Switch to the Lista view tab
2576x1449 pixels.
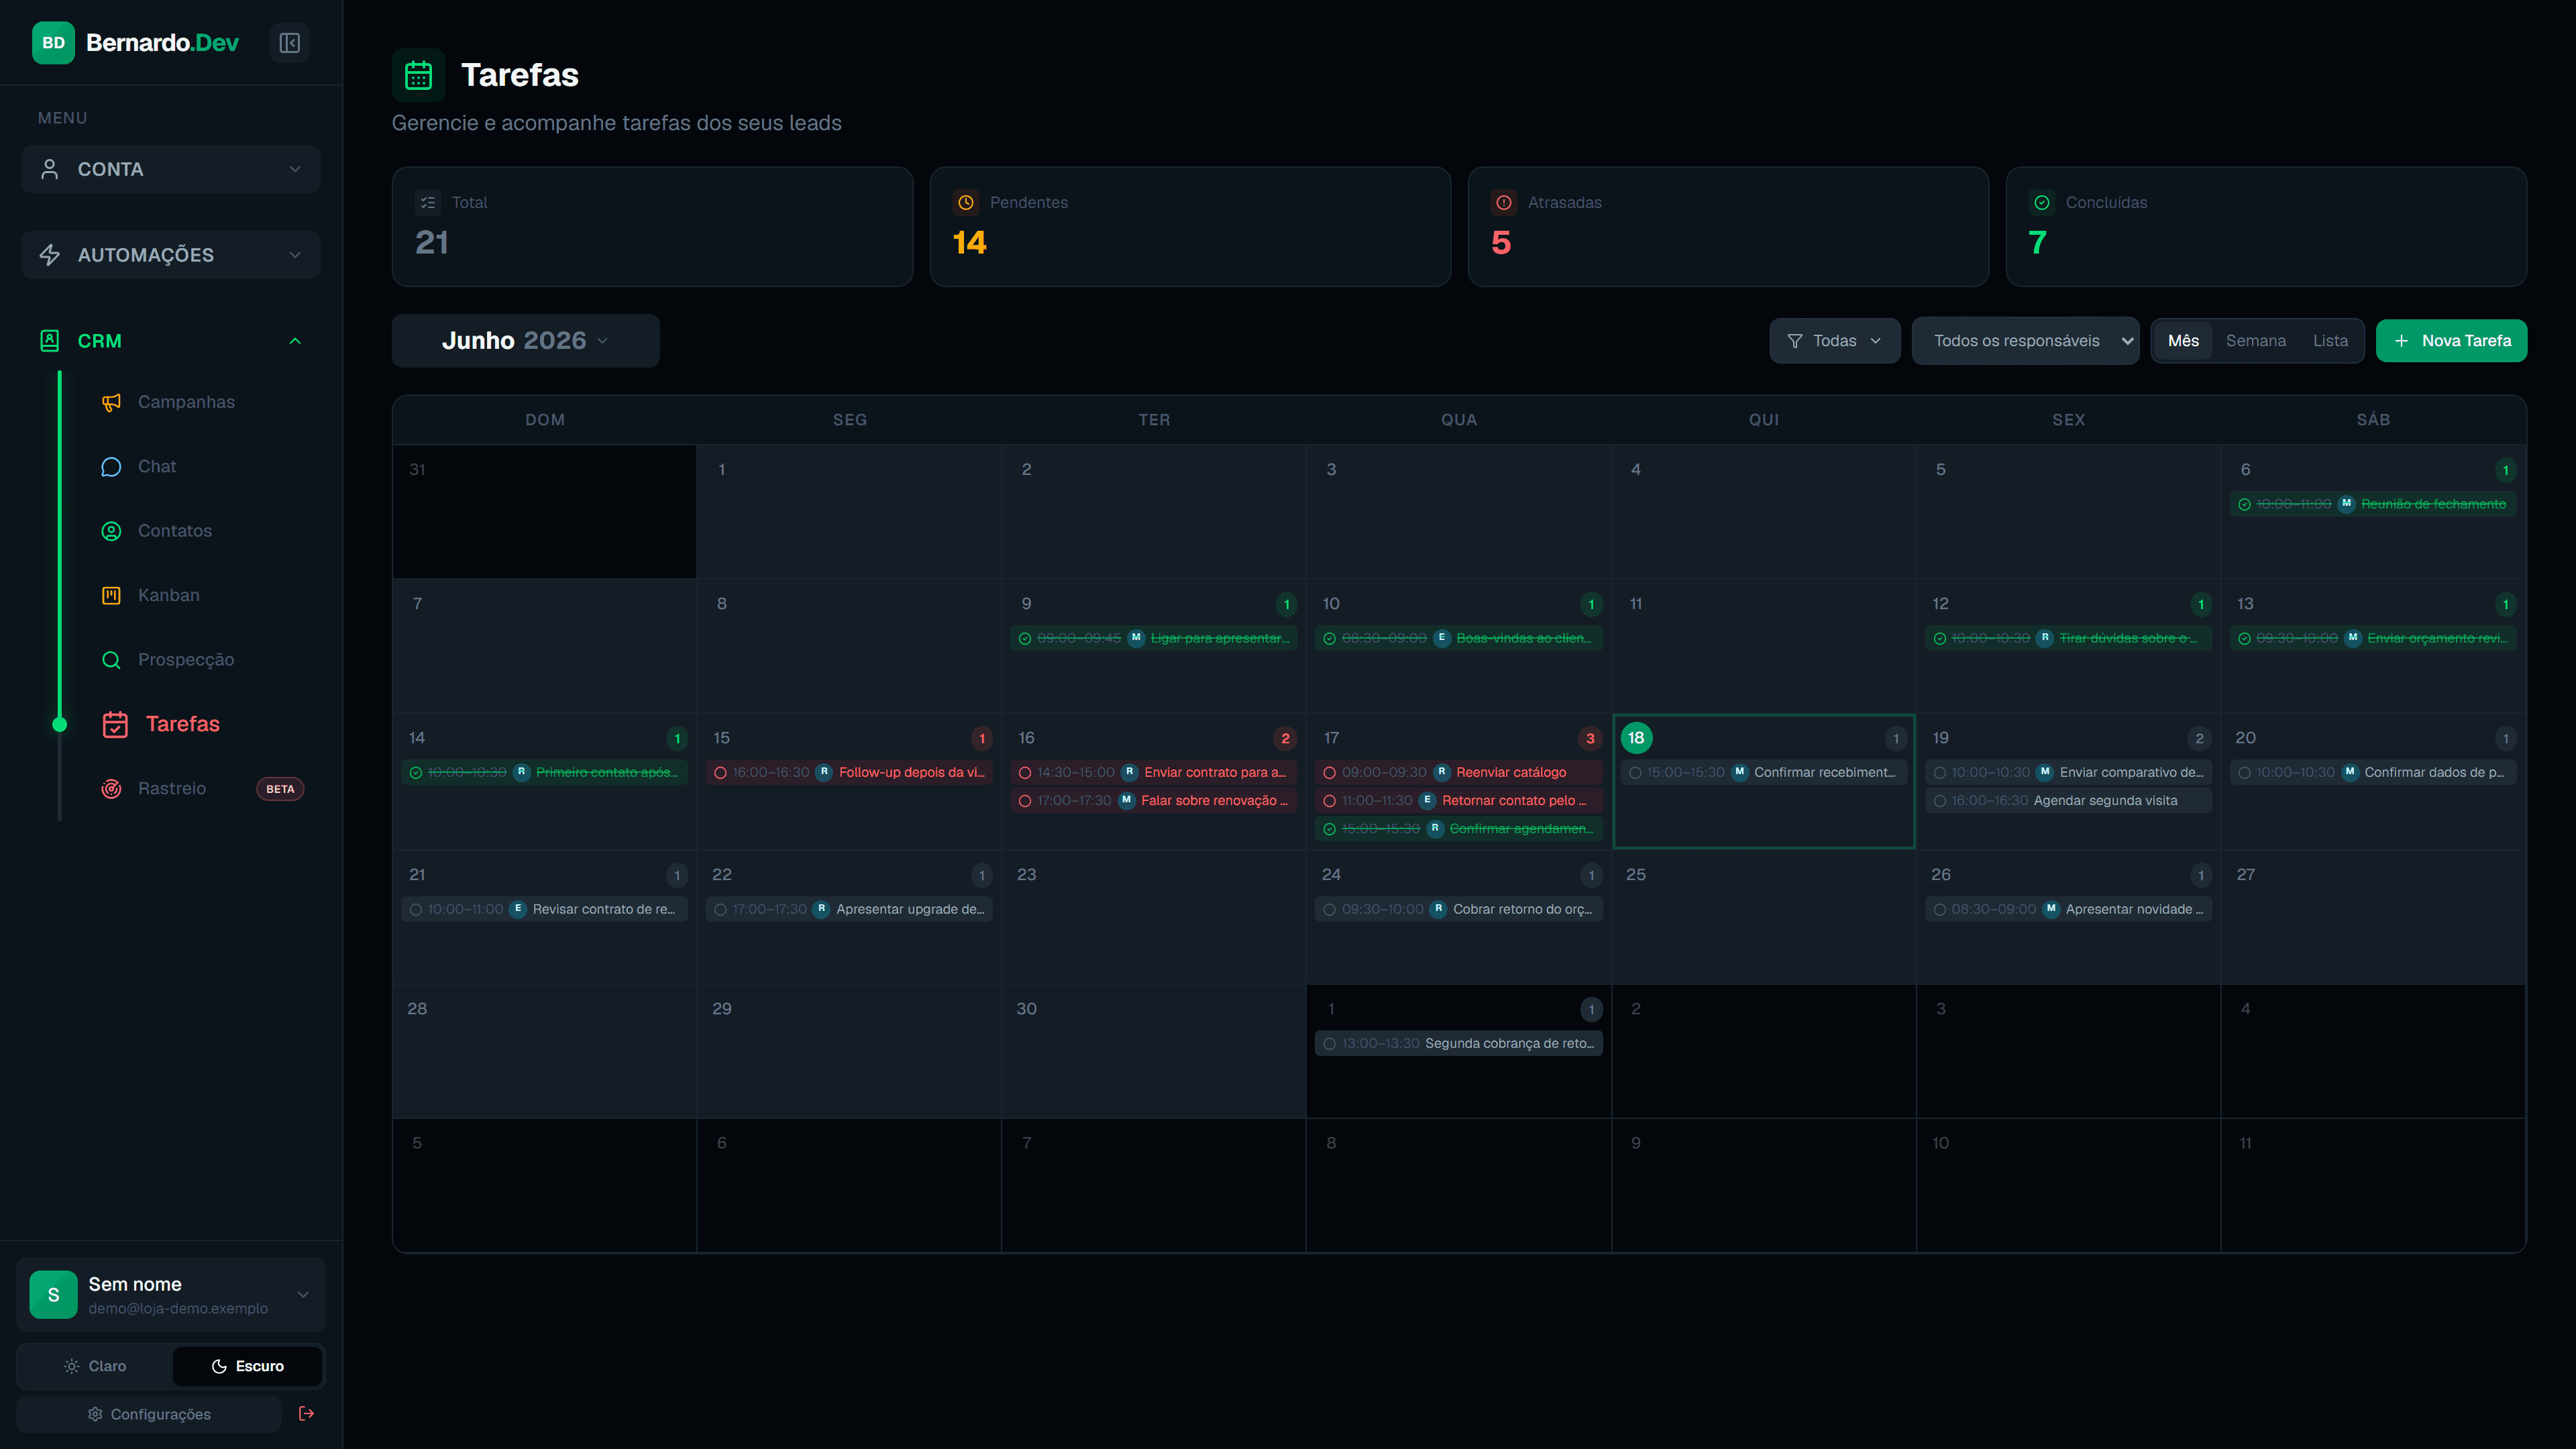pyautogui.click(x=2330, y=341)
